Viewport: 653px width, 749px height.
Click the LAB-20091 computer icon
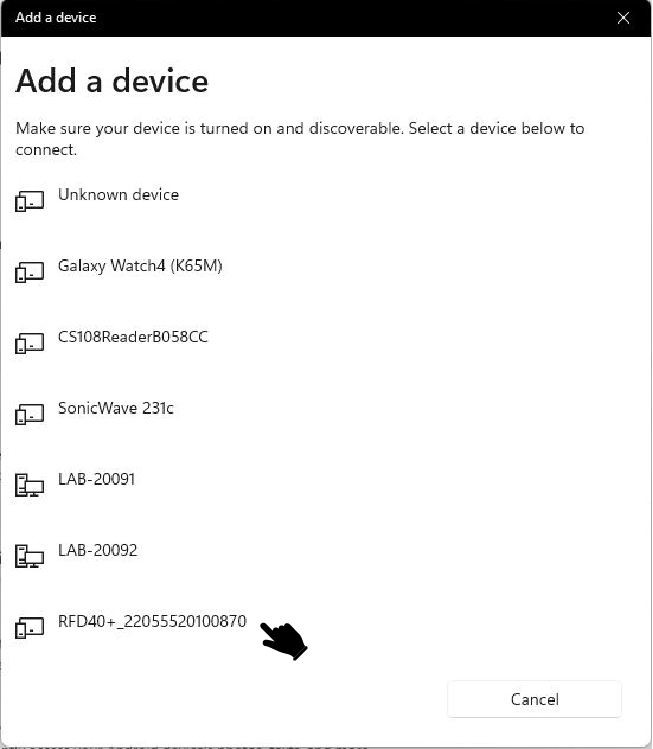click(29, 486)
